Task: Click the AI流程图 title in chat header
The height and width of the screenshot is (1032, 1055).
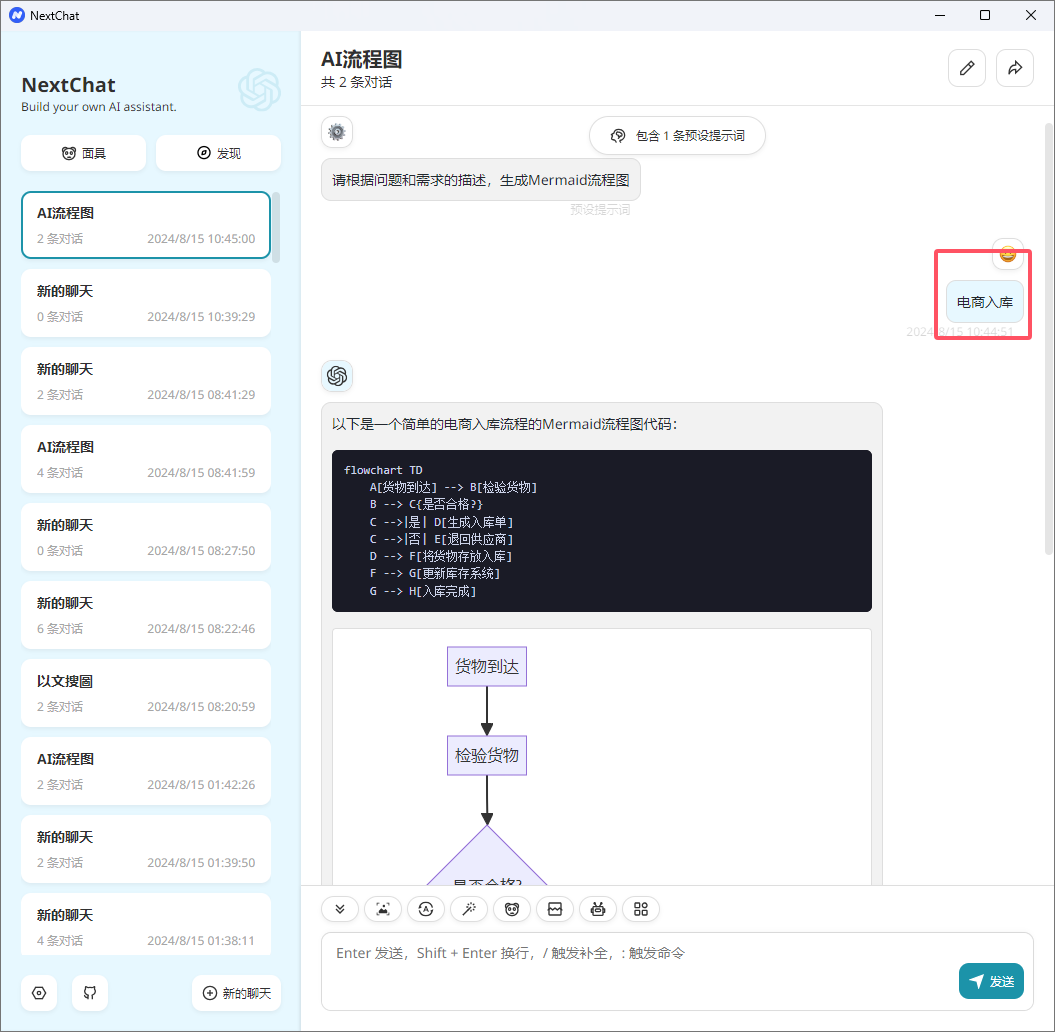Action: click(361, 60)
